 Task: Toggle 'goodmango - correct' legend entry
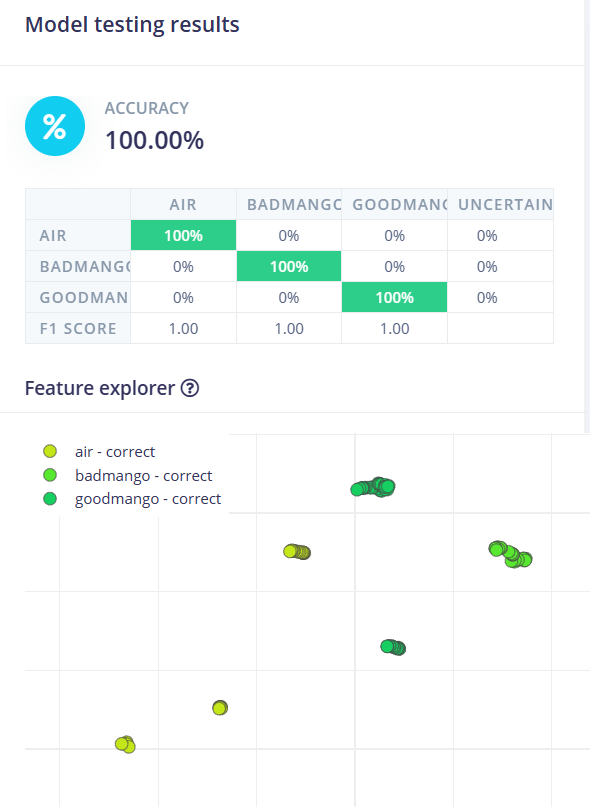(132, 499)
